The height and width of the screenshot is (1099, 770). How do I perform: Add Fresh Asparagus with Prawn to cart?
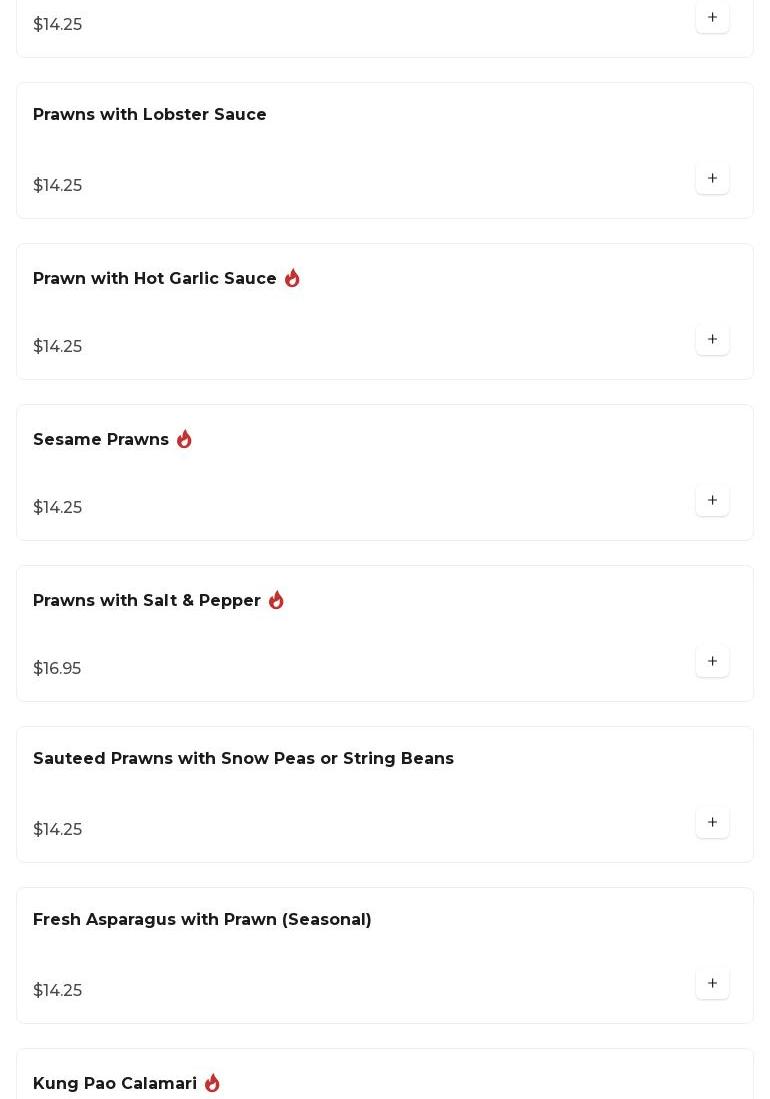click(x=712, y=983)
